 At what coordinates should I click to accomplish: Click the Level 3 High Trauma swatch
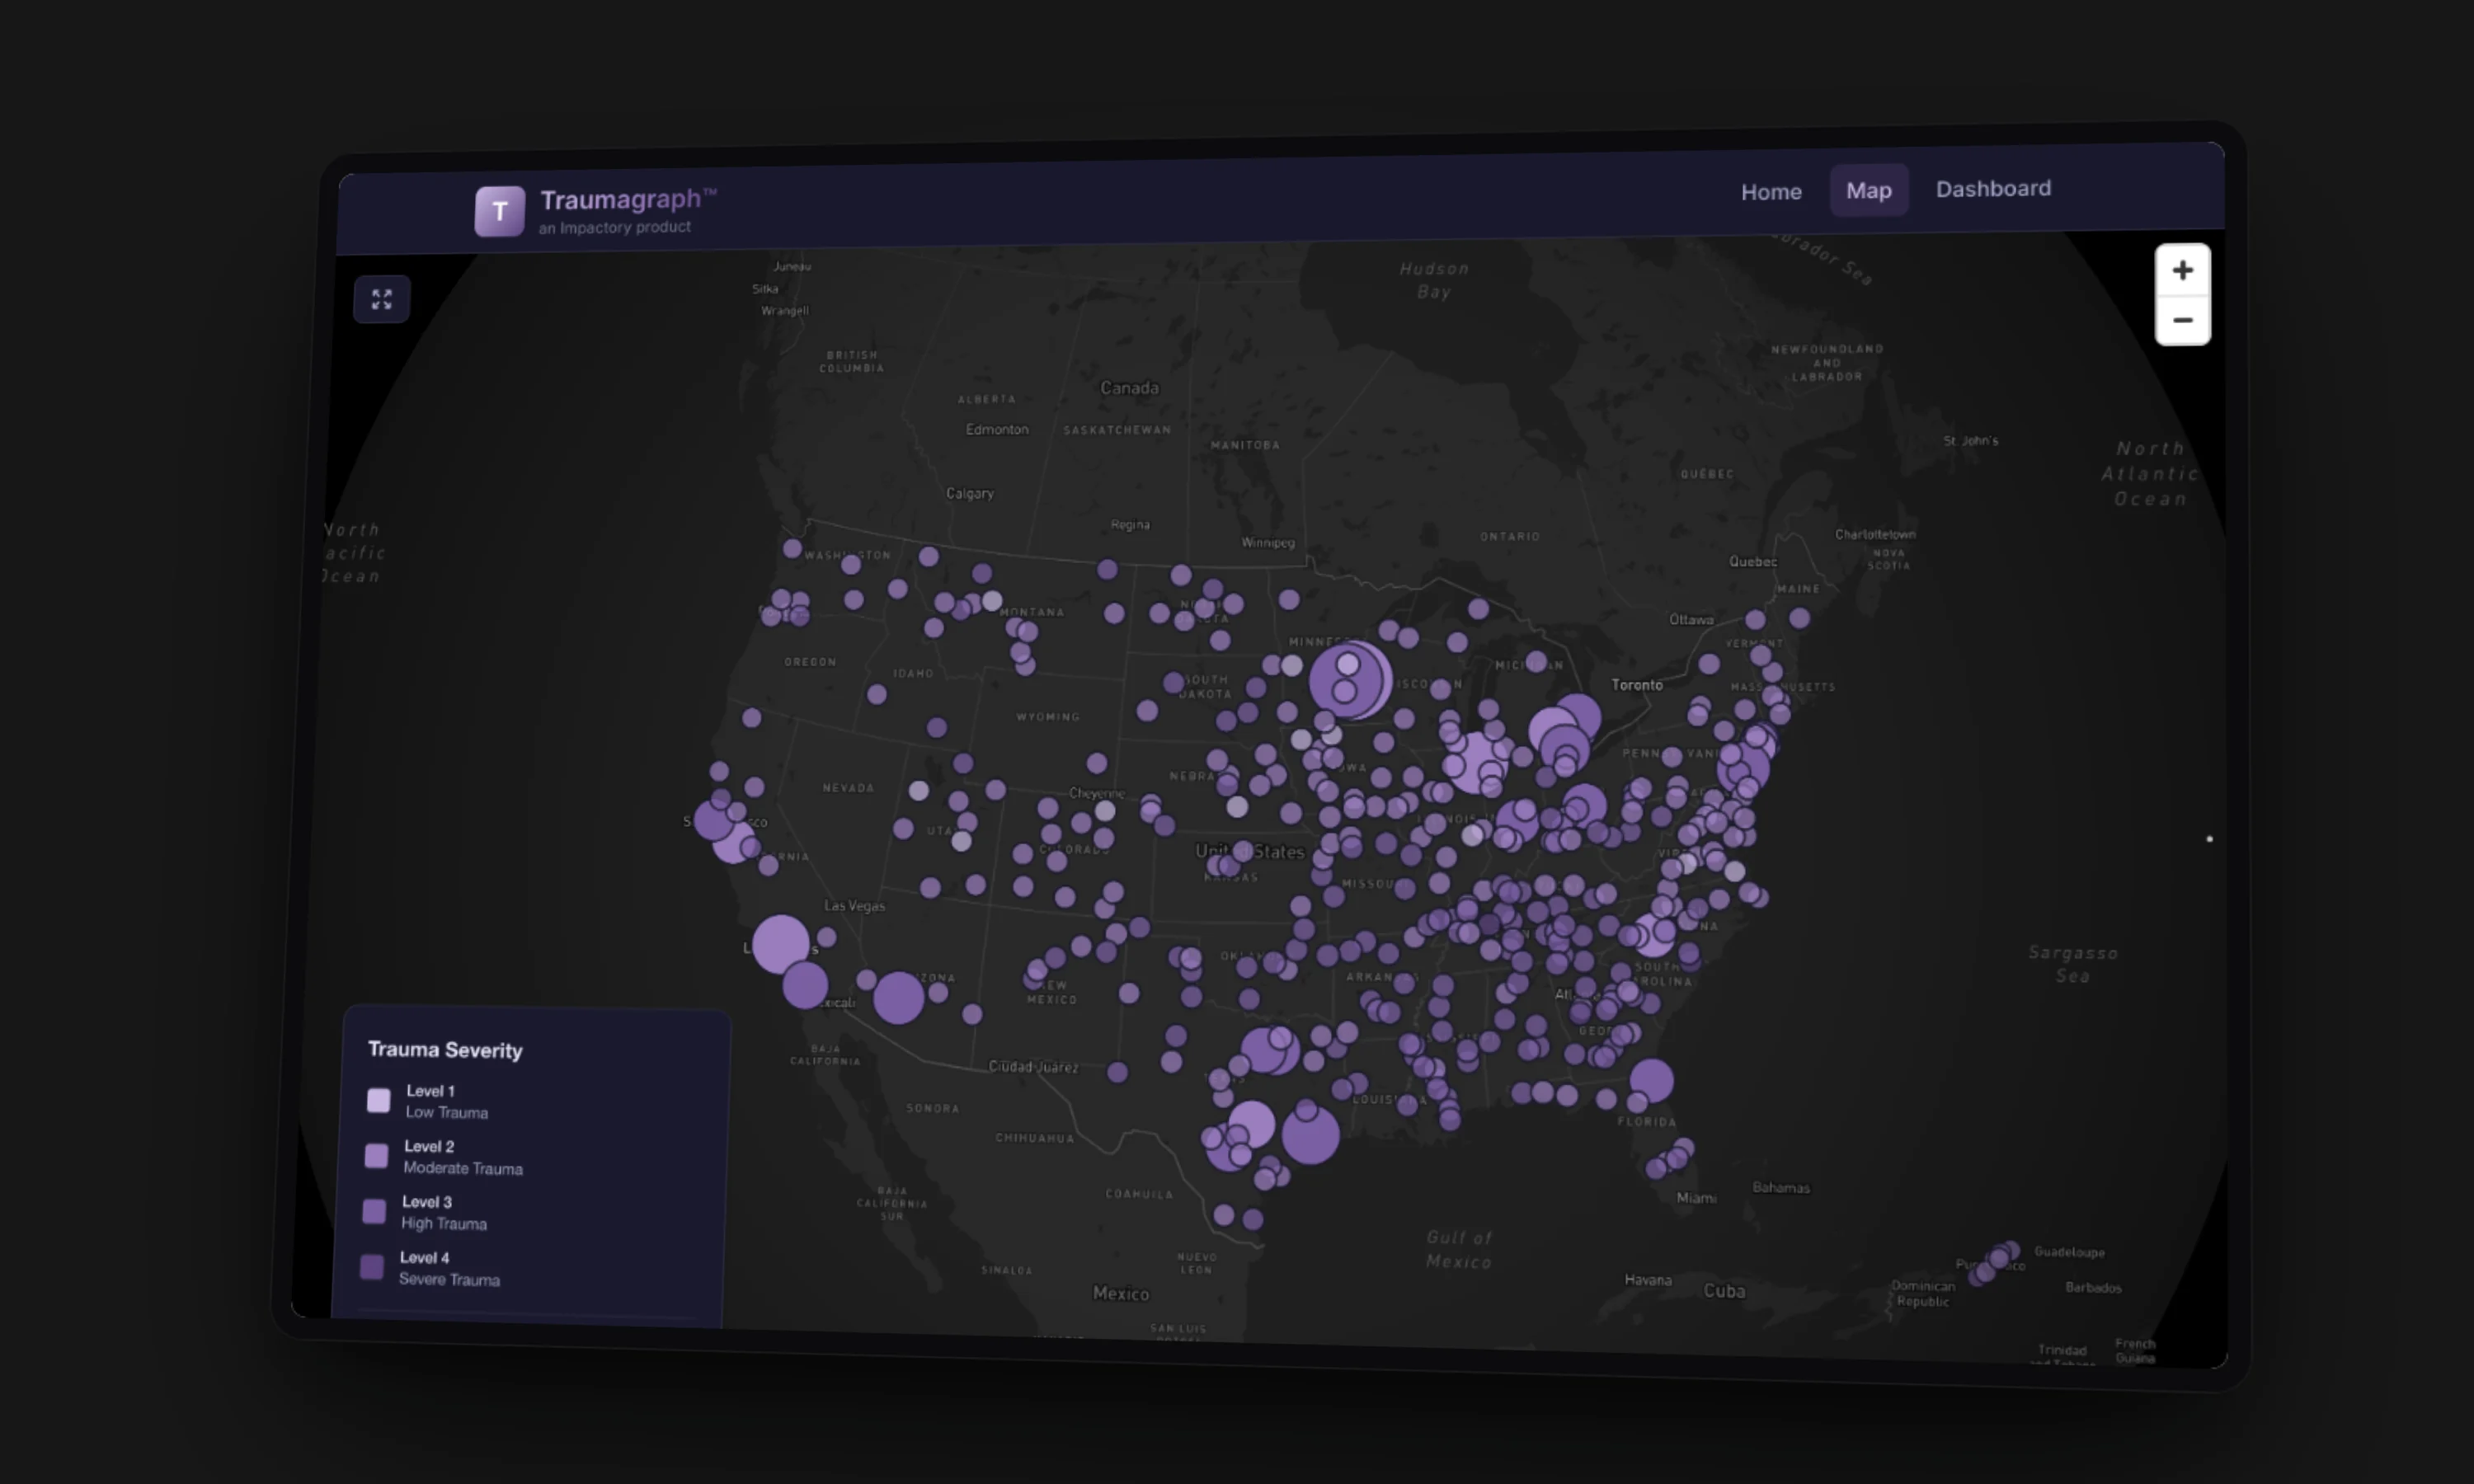pos(374,1211)
